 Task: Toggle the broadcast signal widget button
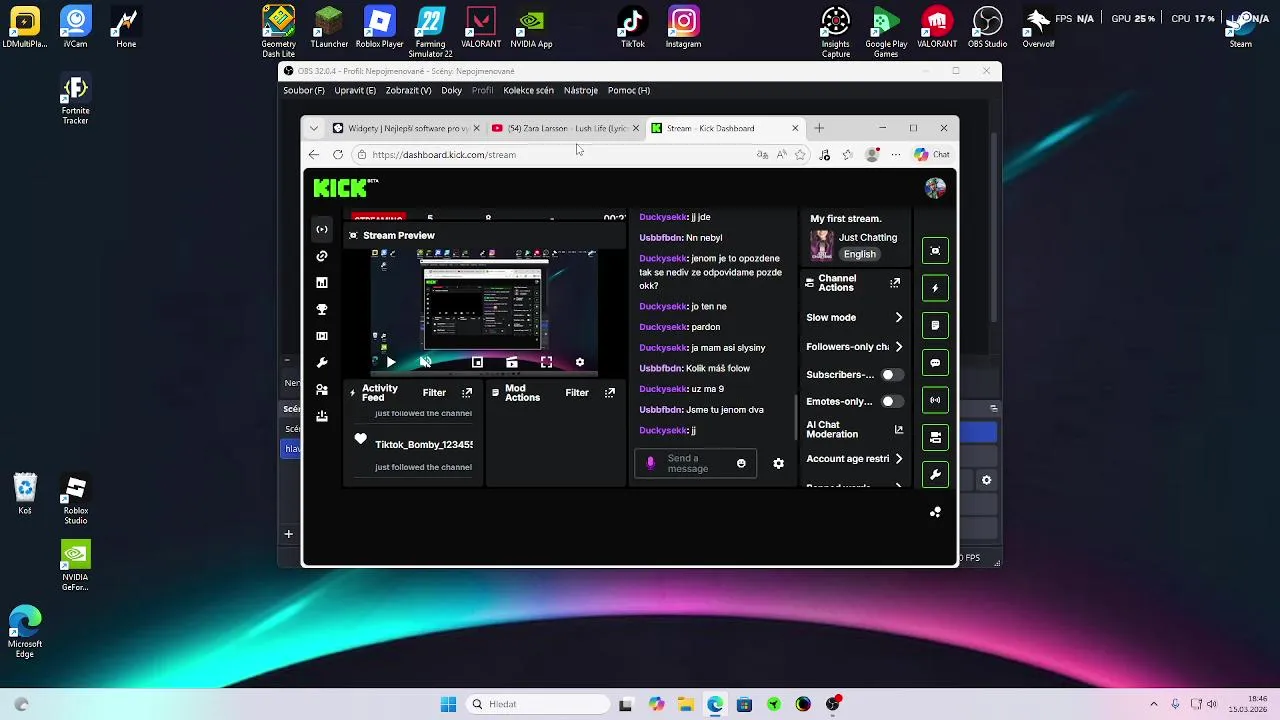[935, 400]
